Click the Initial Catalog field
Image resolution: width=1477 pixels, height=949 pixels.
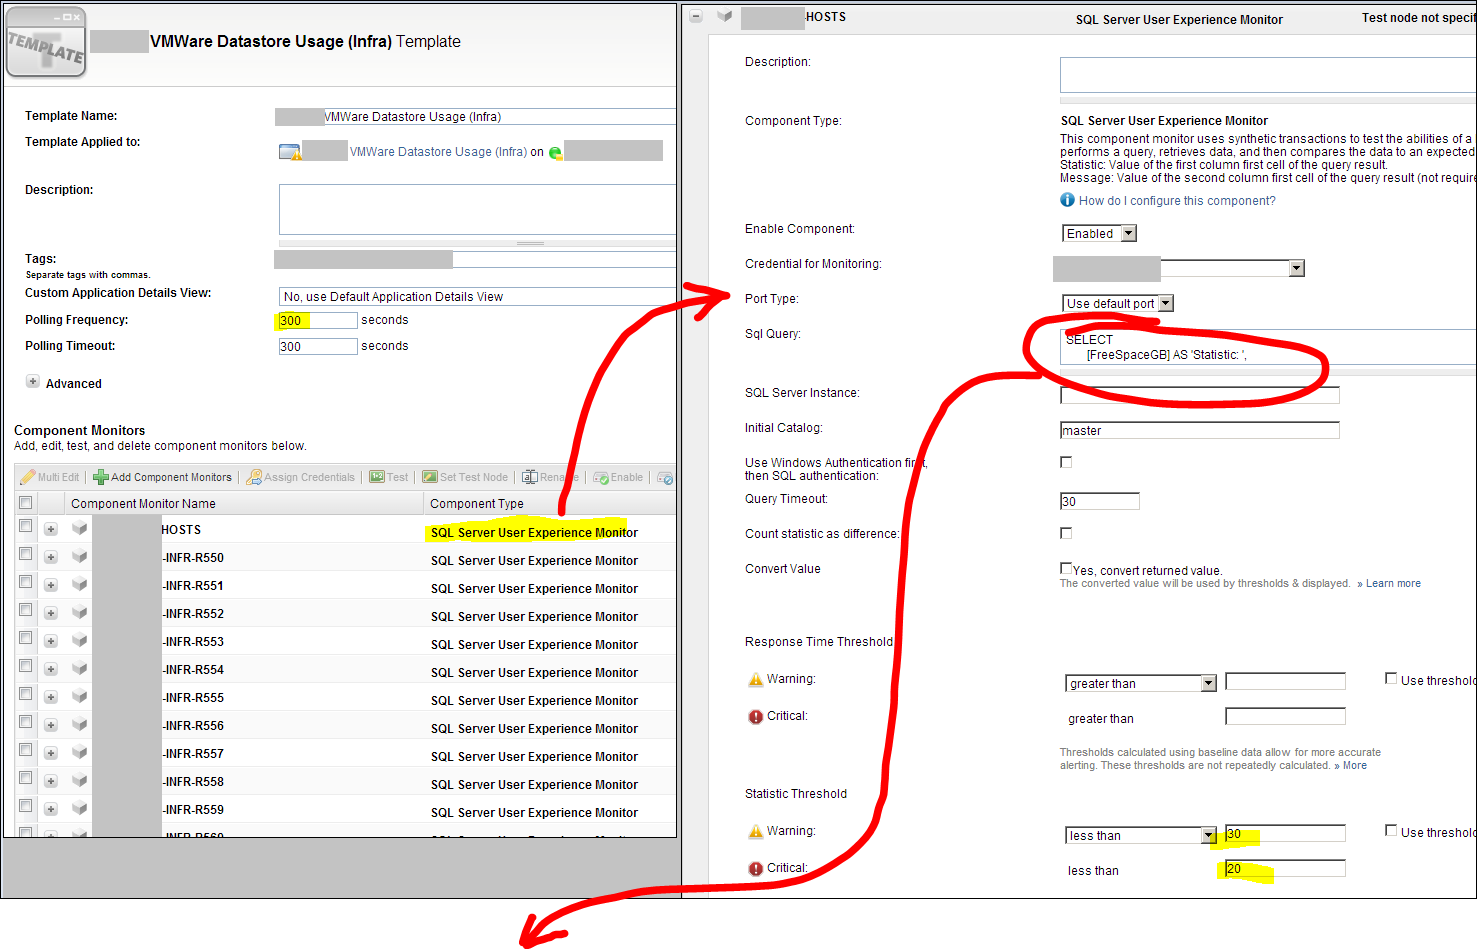[1199, 430]
